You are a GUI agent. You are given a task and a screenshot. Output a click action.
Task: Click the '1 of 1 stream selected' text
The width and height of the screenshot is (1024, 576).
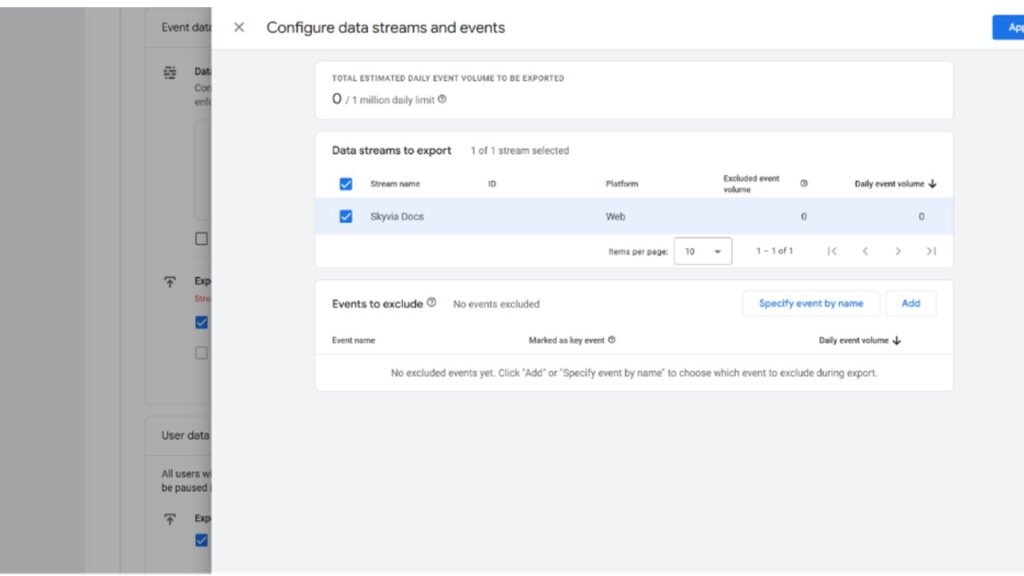coord(520,151)
